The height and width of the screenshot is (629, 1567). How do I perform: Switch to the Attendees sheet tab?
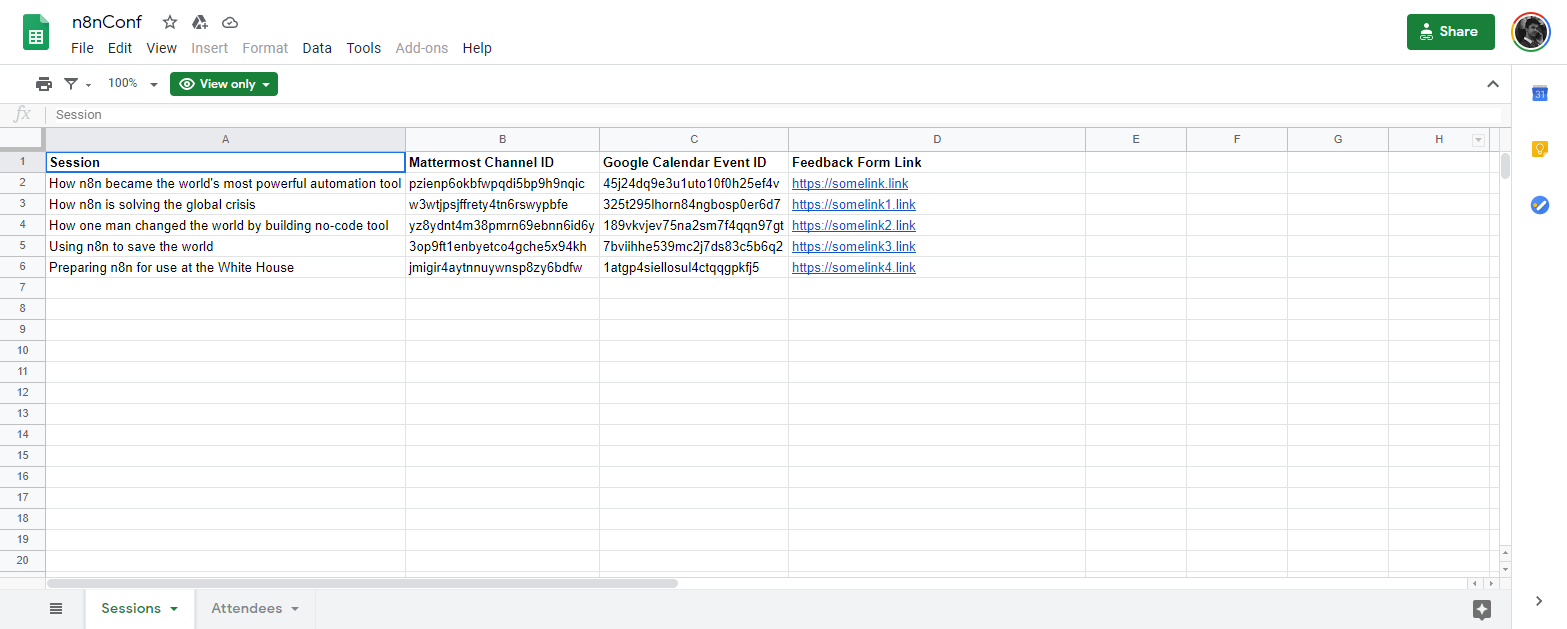coord(255,609)
